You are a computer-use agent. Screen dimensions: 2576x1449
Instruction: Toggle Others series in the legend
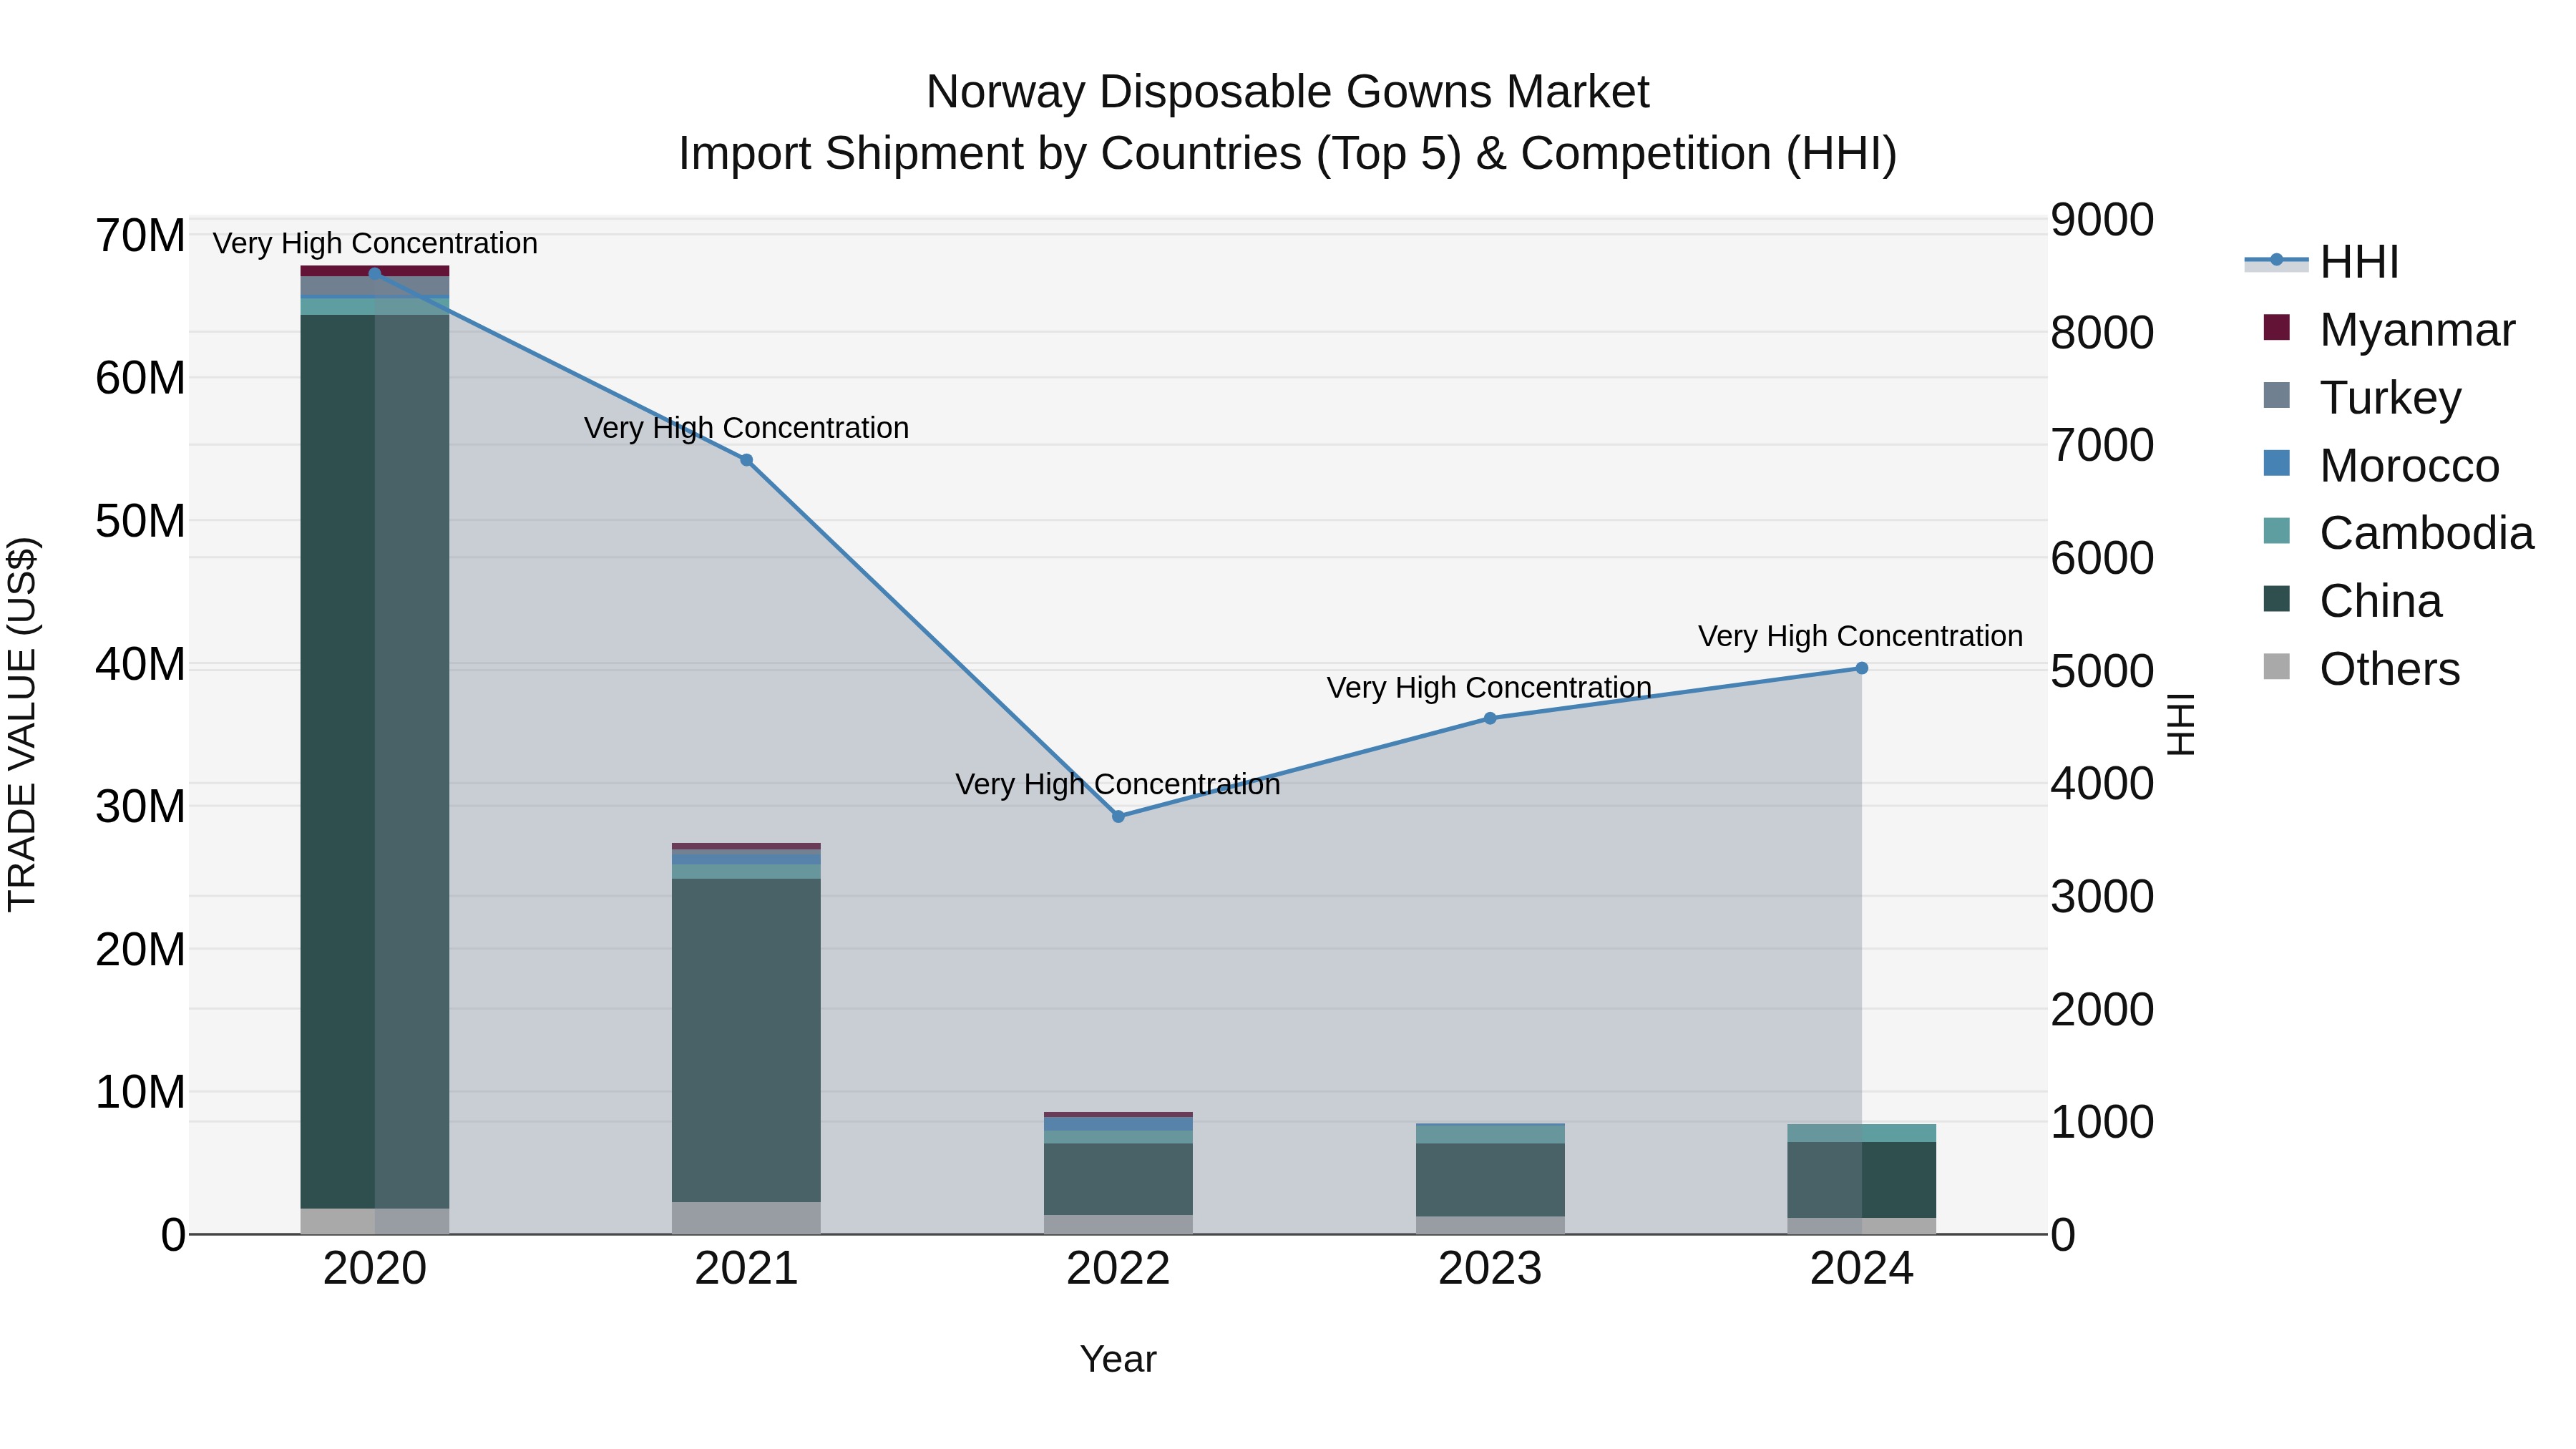(x=2361, y=668)
